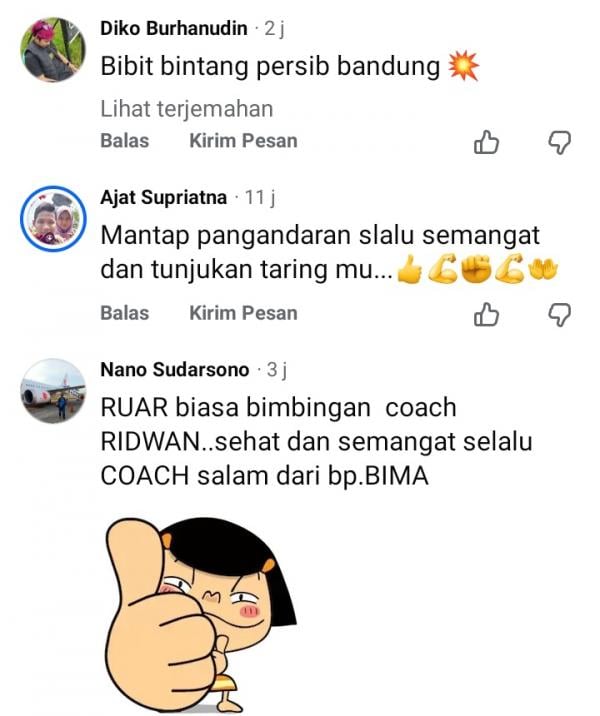The width and height of the screenshot is (600, 716).
Task: Select Nano Sudarsono's comment text
Action: [316, 442]
